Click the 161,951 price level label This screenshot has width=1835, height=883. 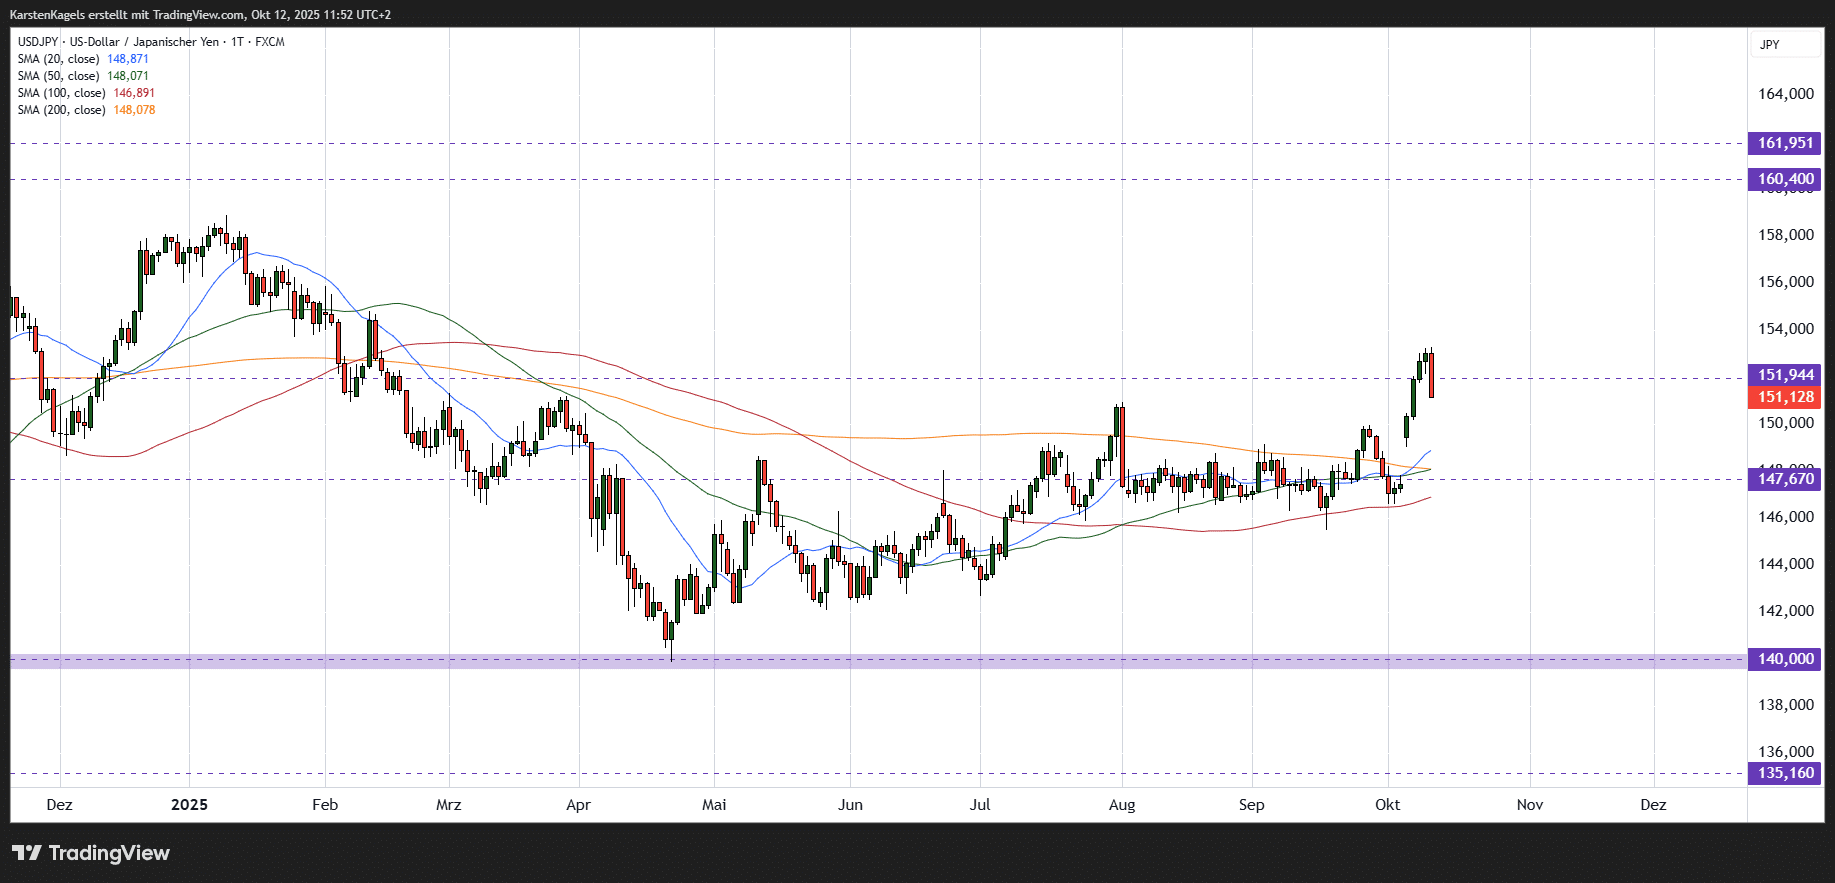coord(1785,143)
